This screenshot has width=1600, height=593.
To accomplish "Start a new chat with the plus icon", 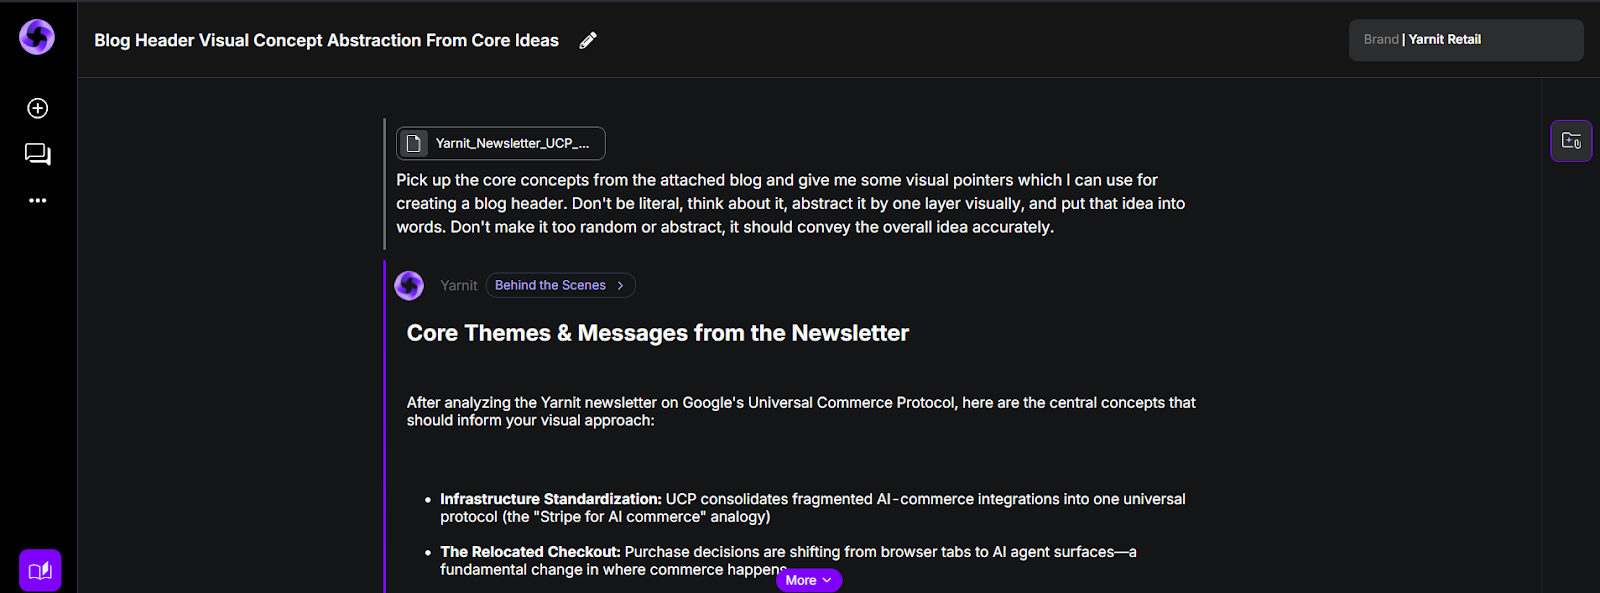I will coord(38,108).
